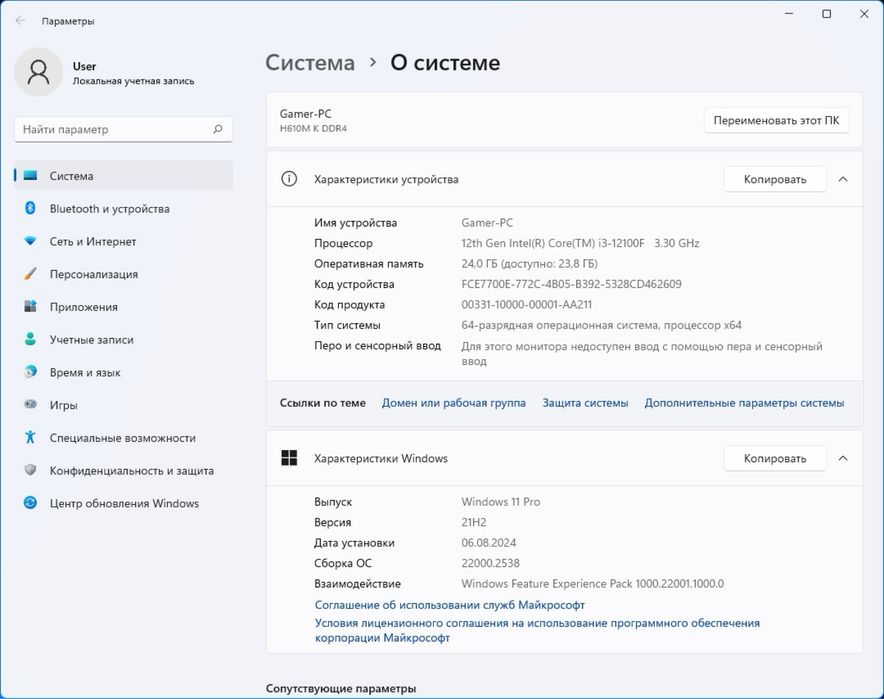
Task: Minimize the Параметры window
Action: (789, 14)
